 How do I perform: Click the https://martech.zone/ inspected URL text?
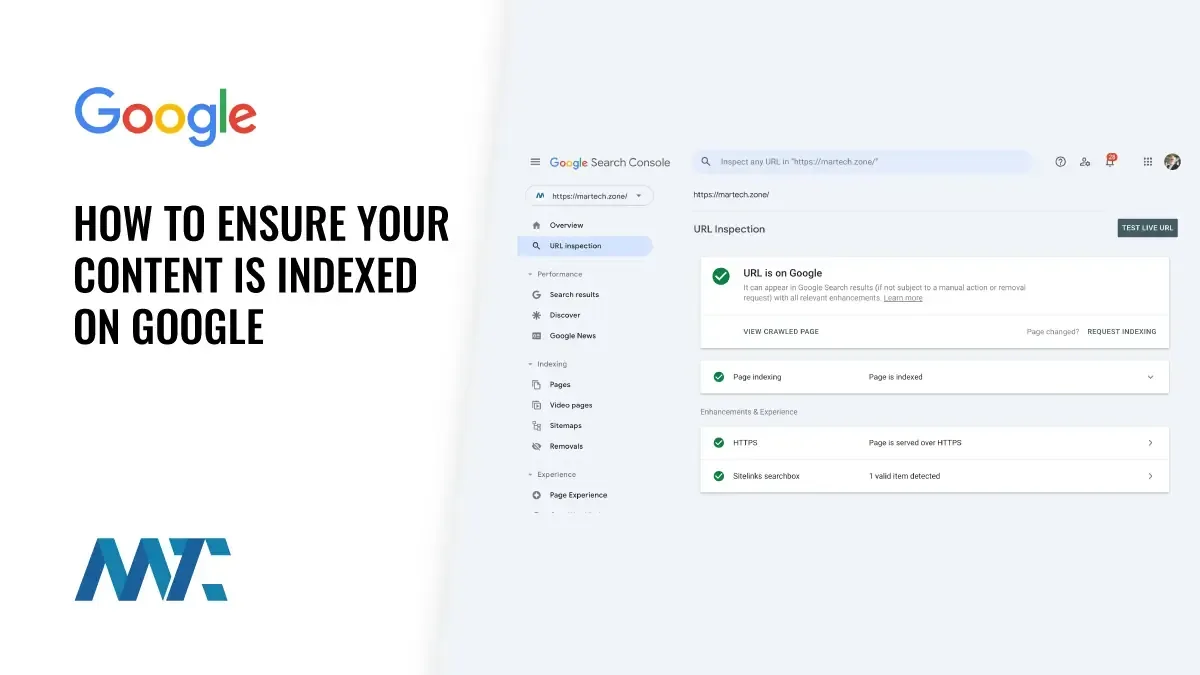(x=731, y=195)
